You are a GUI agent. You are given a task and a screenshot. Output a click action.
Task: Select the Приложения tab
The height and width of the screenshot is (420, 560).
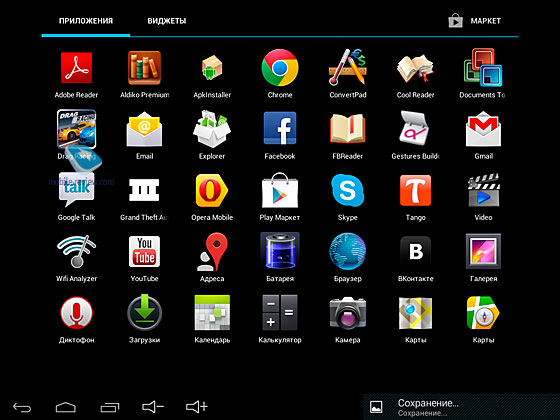click(x=86, y=21)
